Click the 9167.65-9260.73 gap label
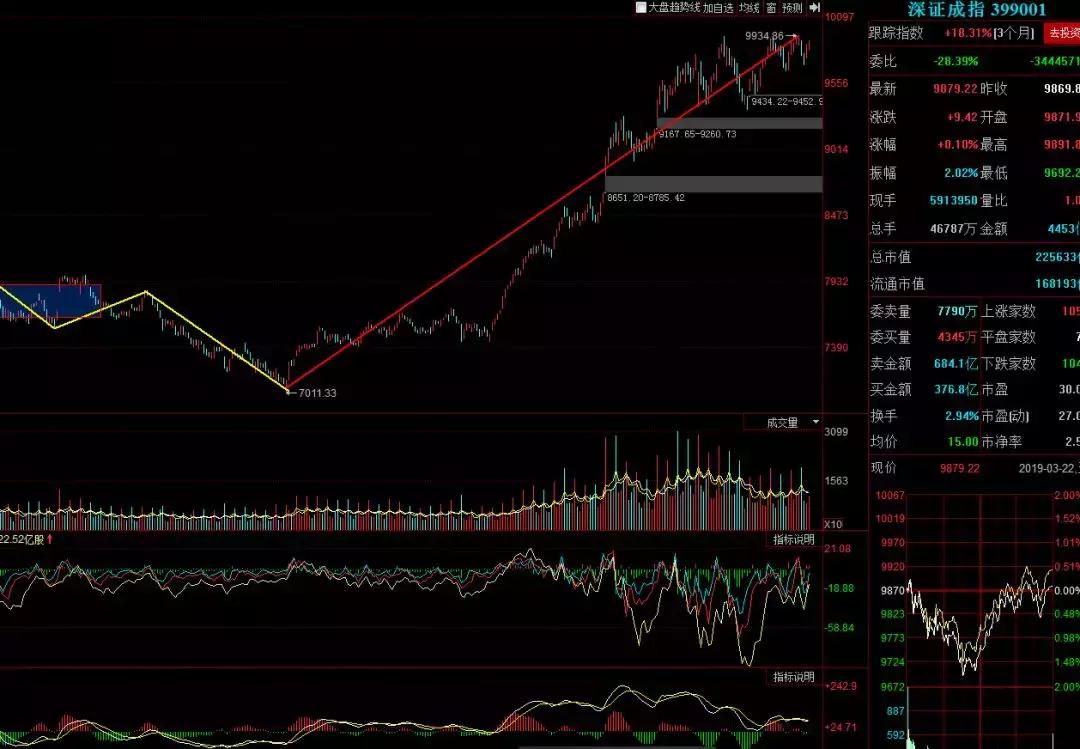This screenshot has width=1080, height=749. [697, 134]
